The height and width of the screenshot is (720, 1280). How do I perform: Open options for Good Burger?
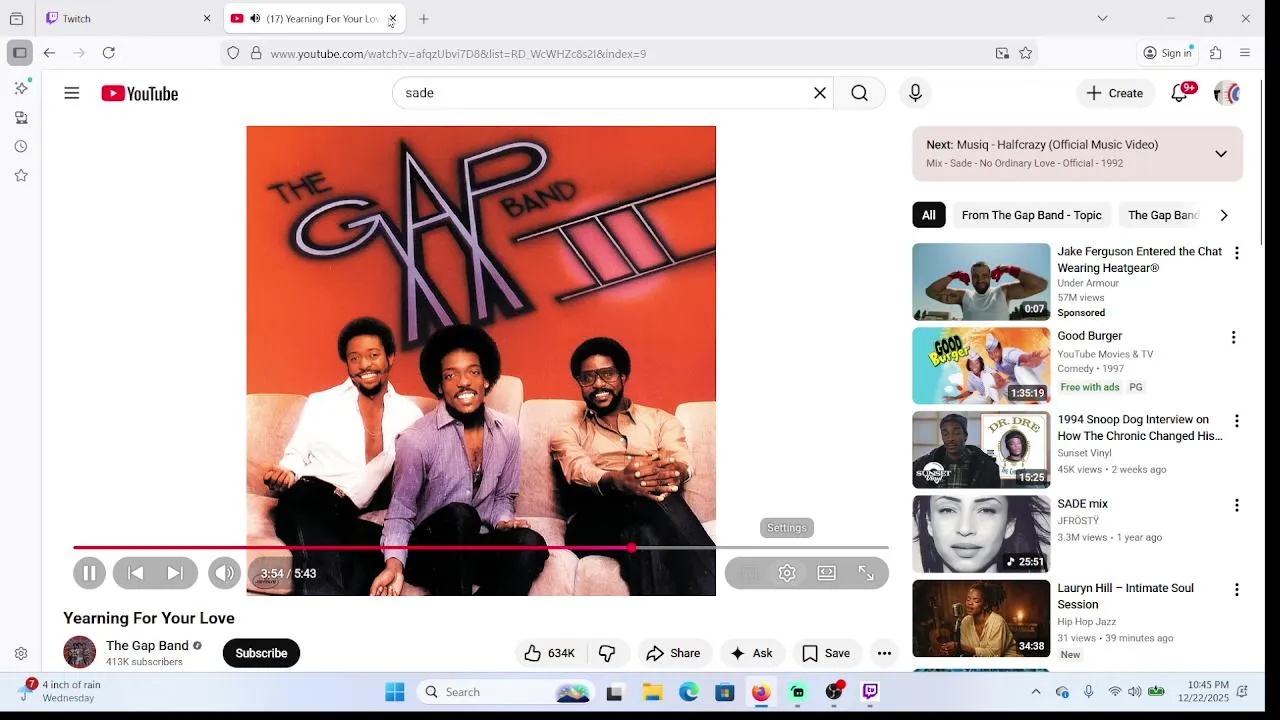point(1233,337)
